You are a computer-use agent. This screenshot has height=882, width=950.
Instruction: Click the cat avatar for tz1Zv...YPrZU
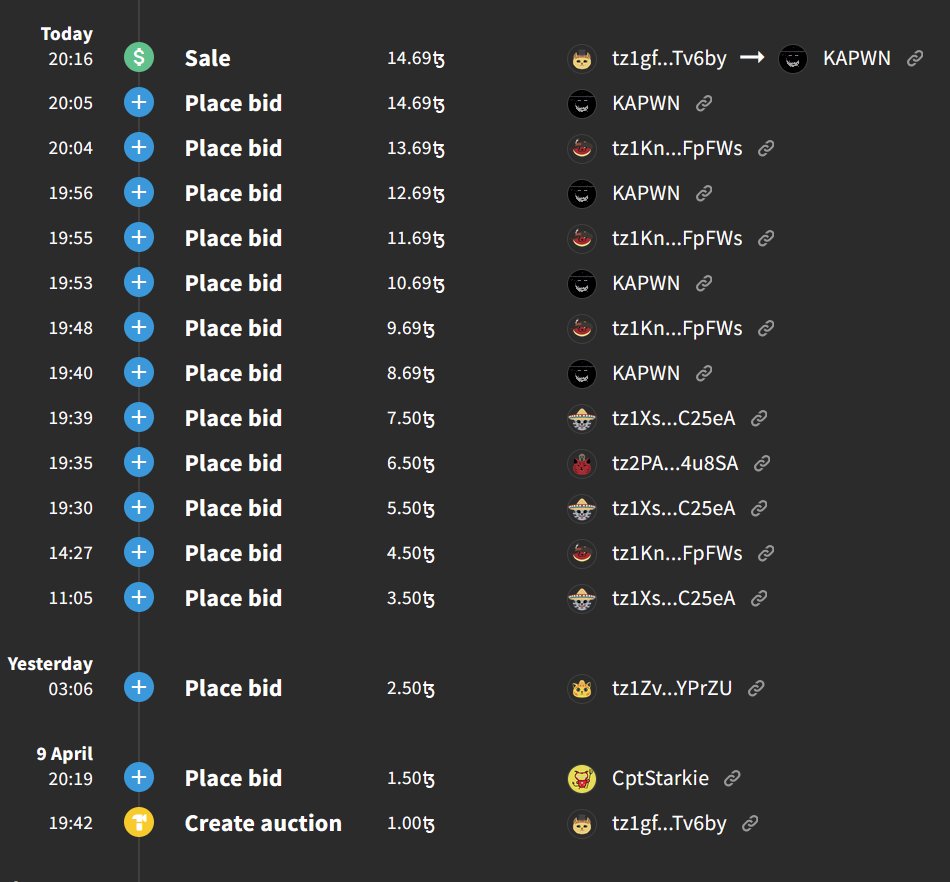point(582,689)
